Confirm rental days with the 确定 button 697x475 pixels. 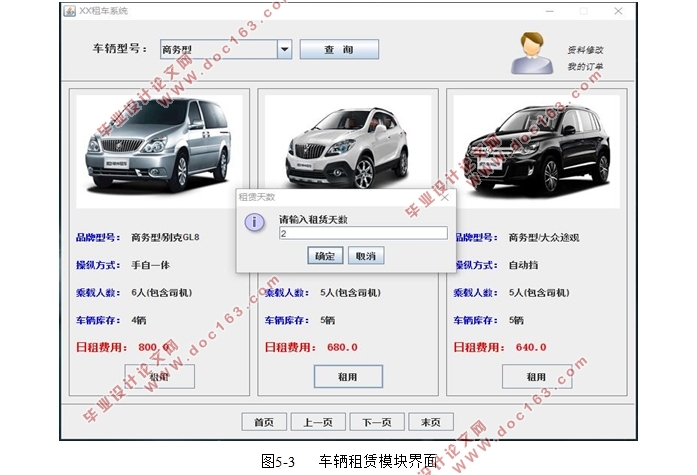pyautogui.click(x=325, y=256)
